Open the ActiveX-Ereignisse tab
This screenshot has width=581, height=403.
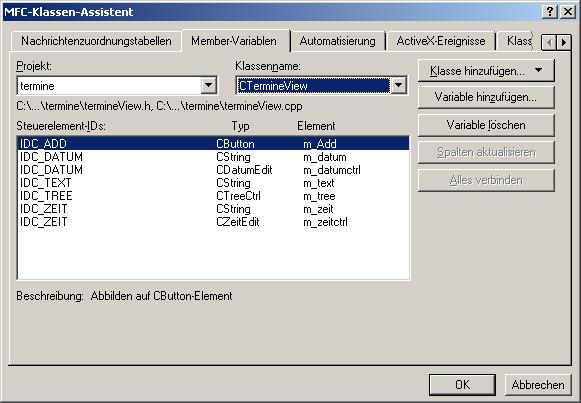pos(441,41)
